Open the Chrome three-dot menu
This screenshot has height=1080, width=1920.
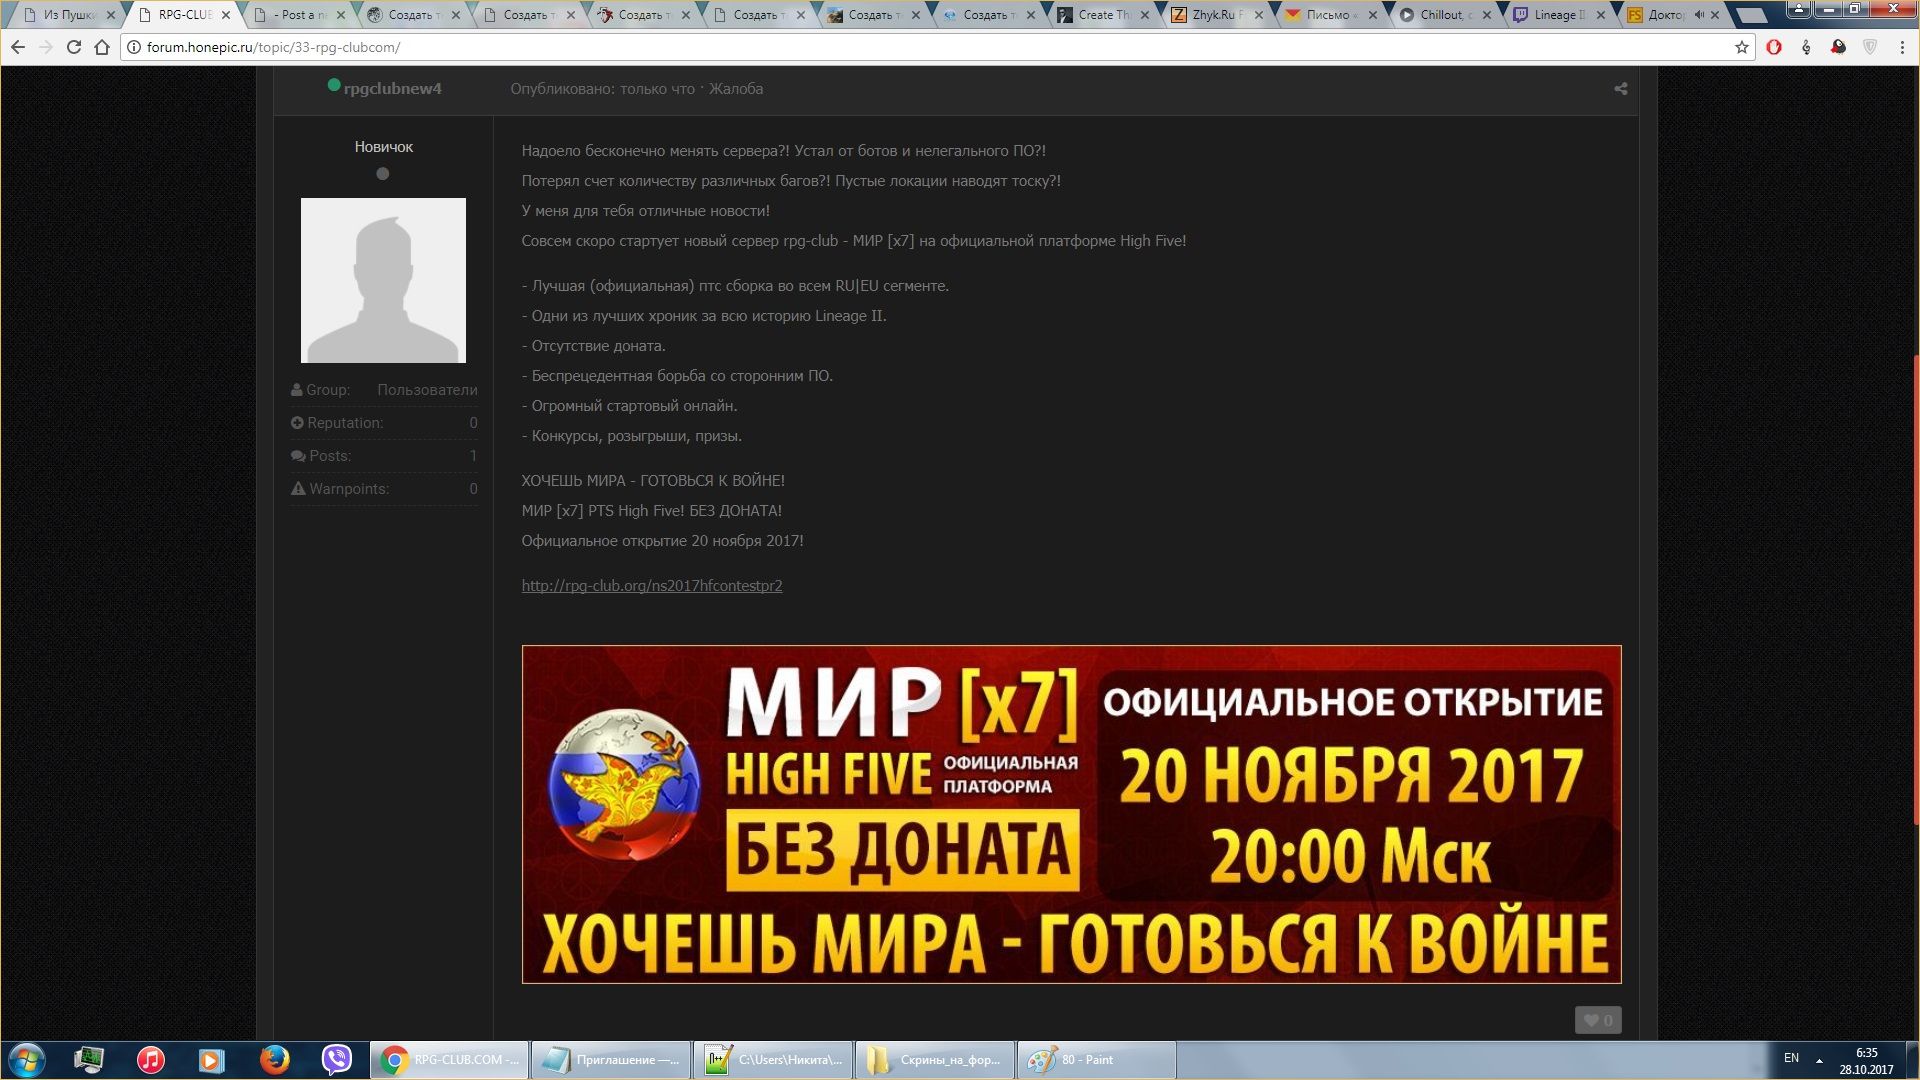pos(1902,47)
